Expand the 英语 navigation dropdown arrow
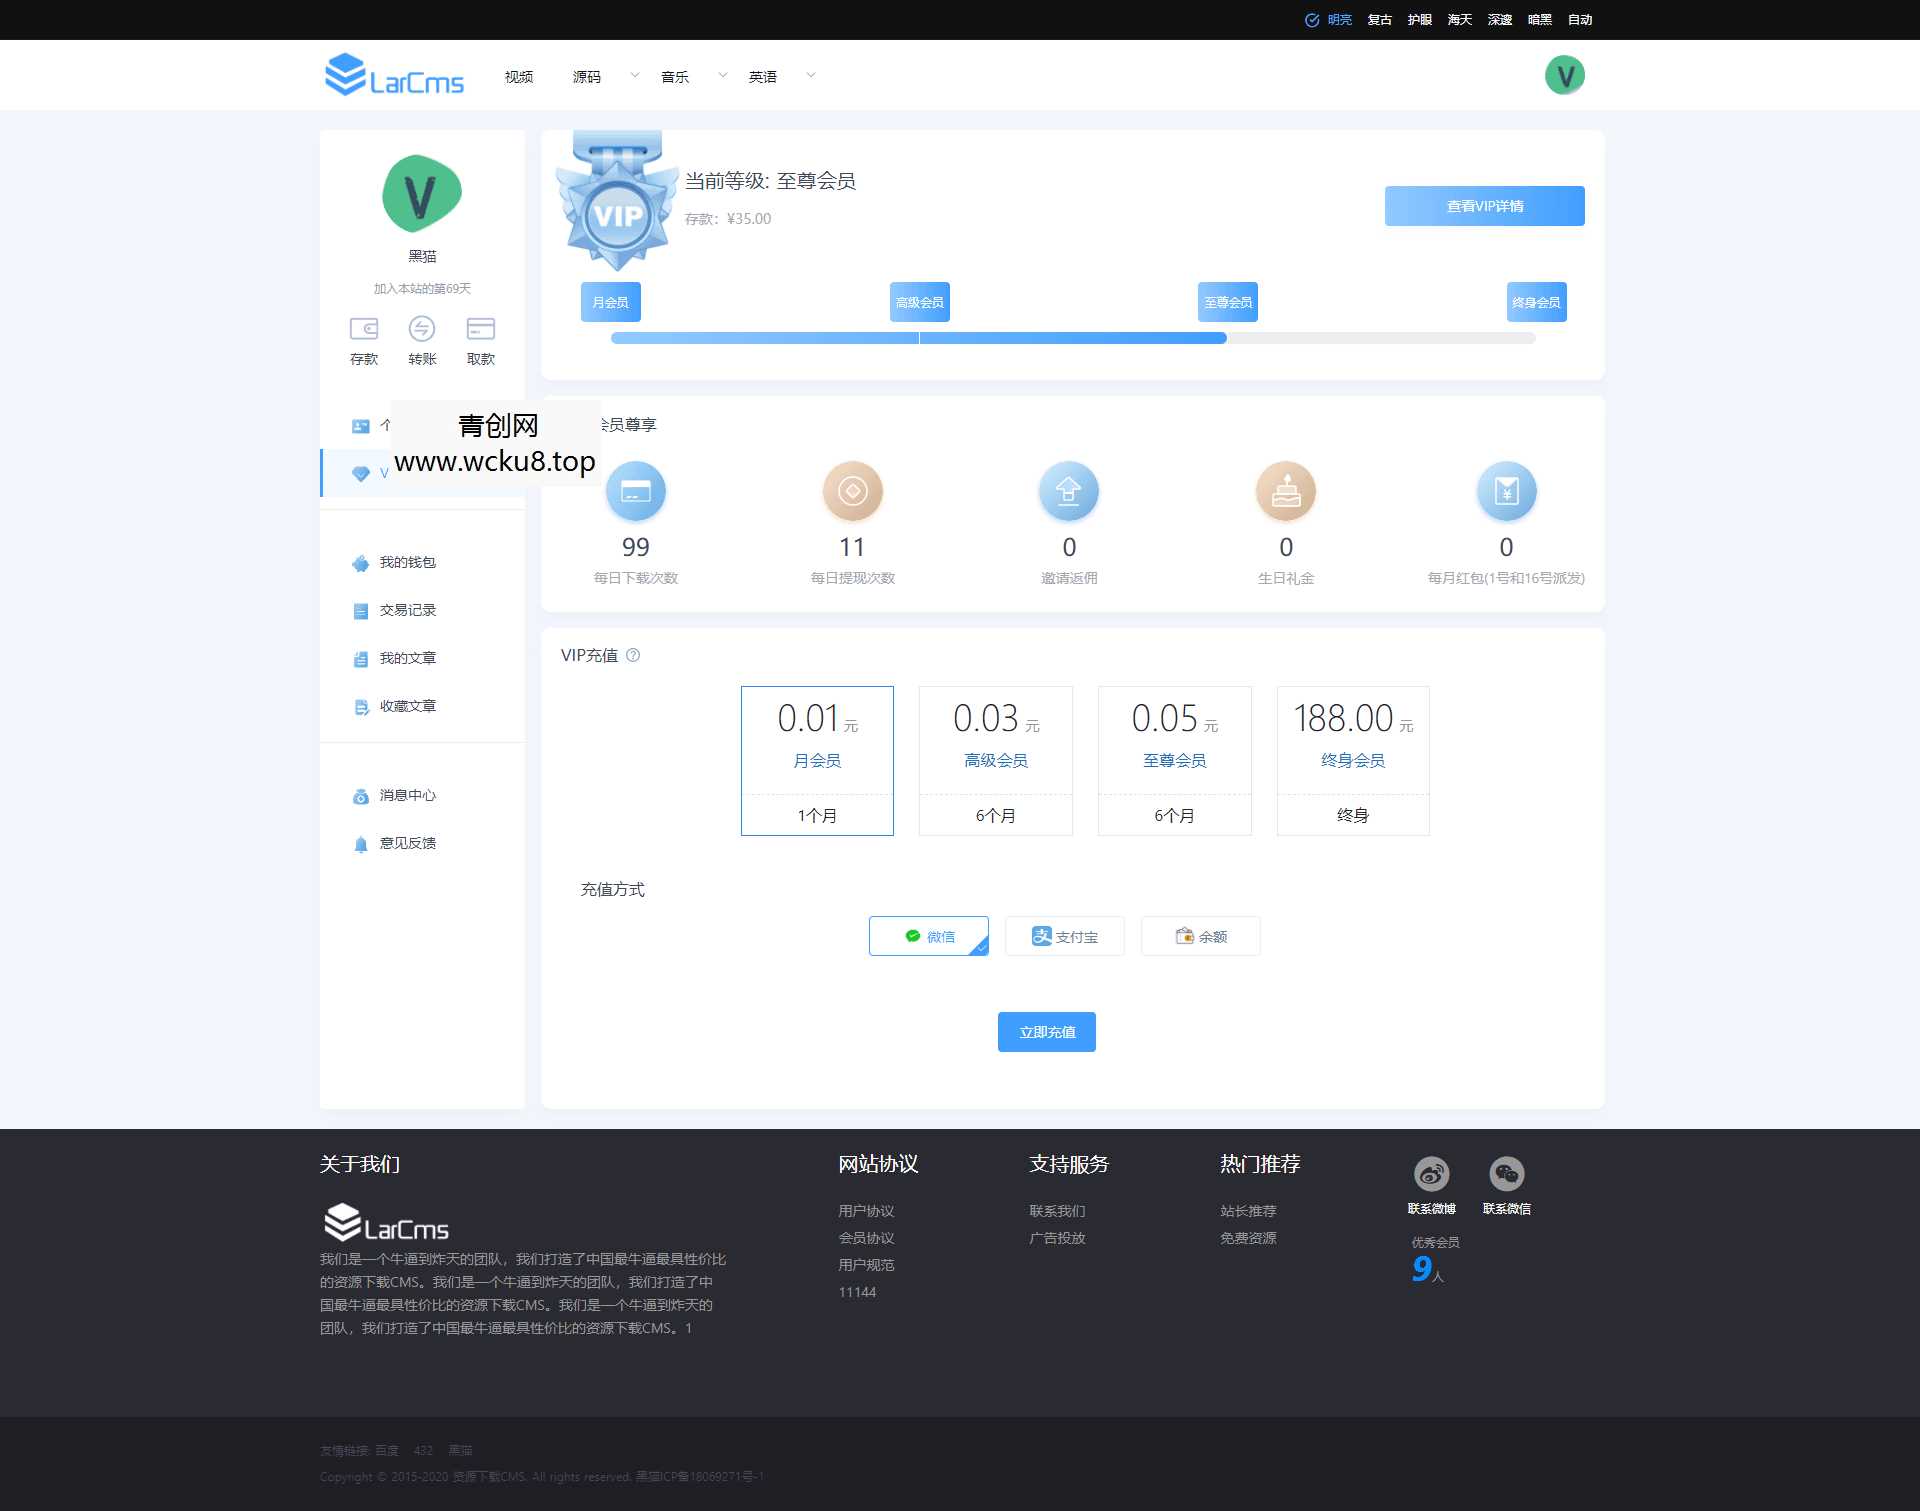The image size is (1920, 1511). click(811, 75)
